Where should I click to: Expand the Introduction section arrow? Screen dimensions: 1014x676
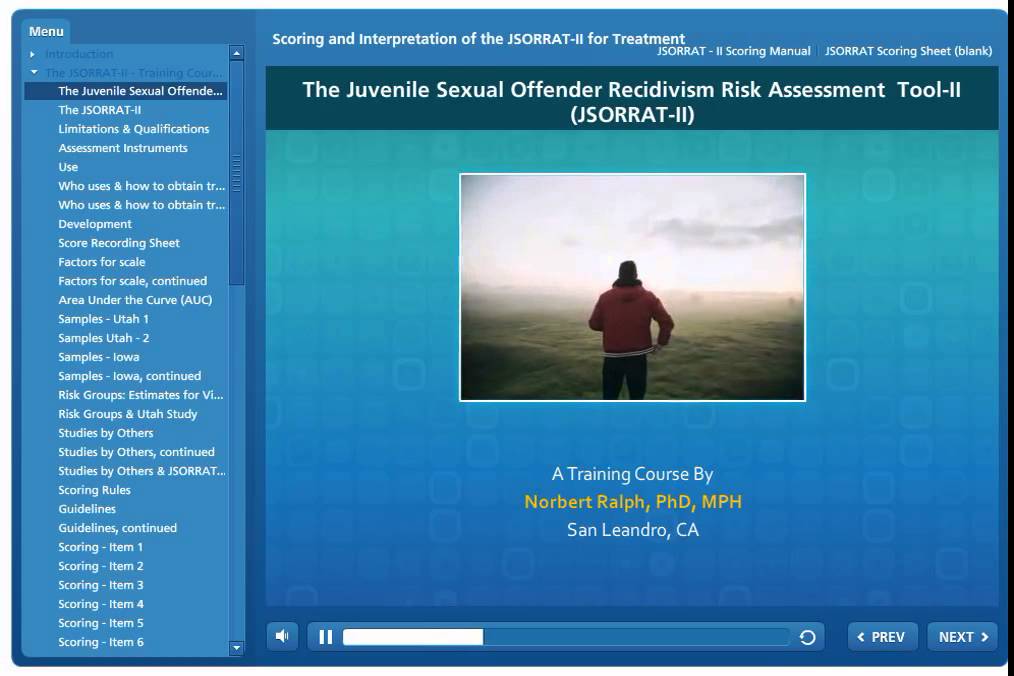coord(32,54)
